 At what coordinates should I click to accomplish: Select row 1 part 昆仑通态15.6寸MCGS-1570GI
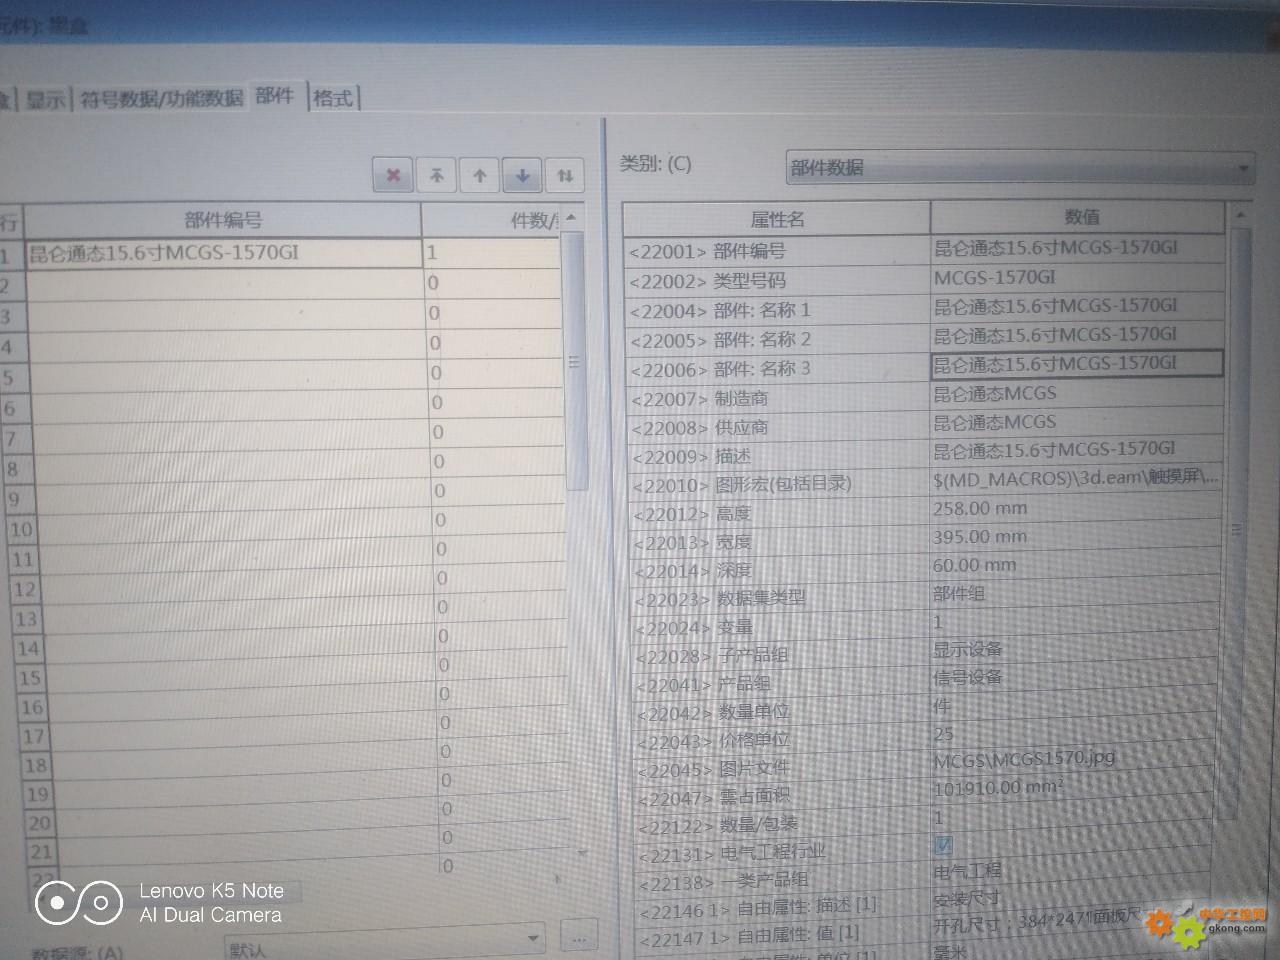point(223,253)
